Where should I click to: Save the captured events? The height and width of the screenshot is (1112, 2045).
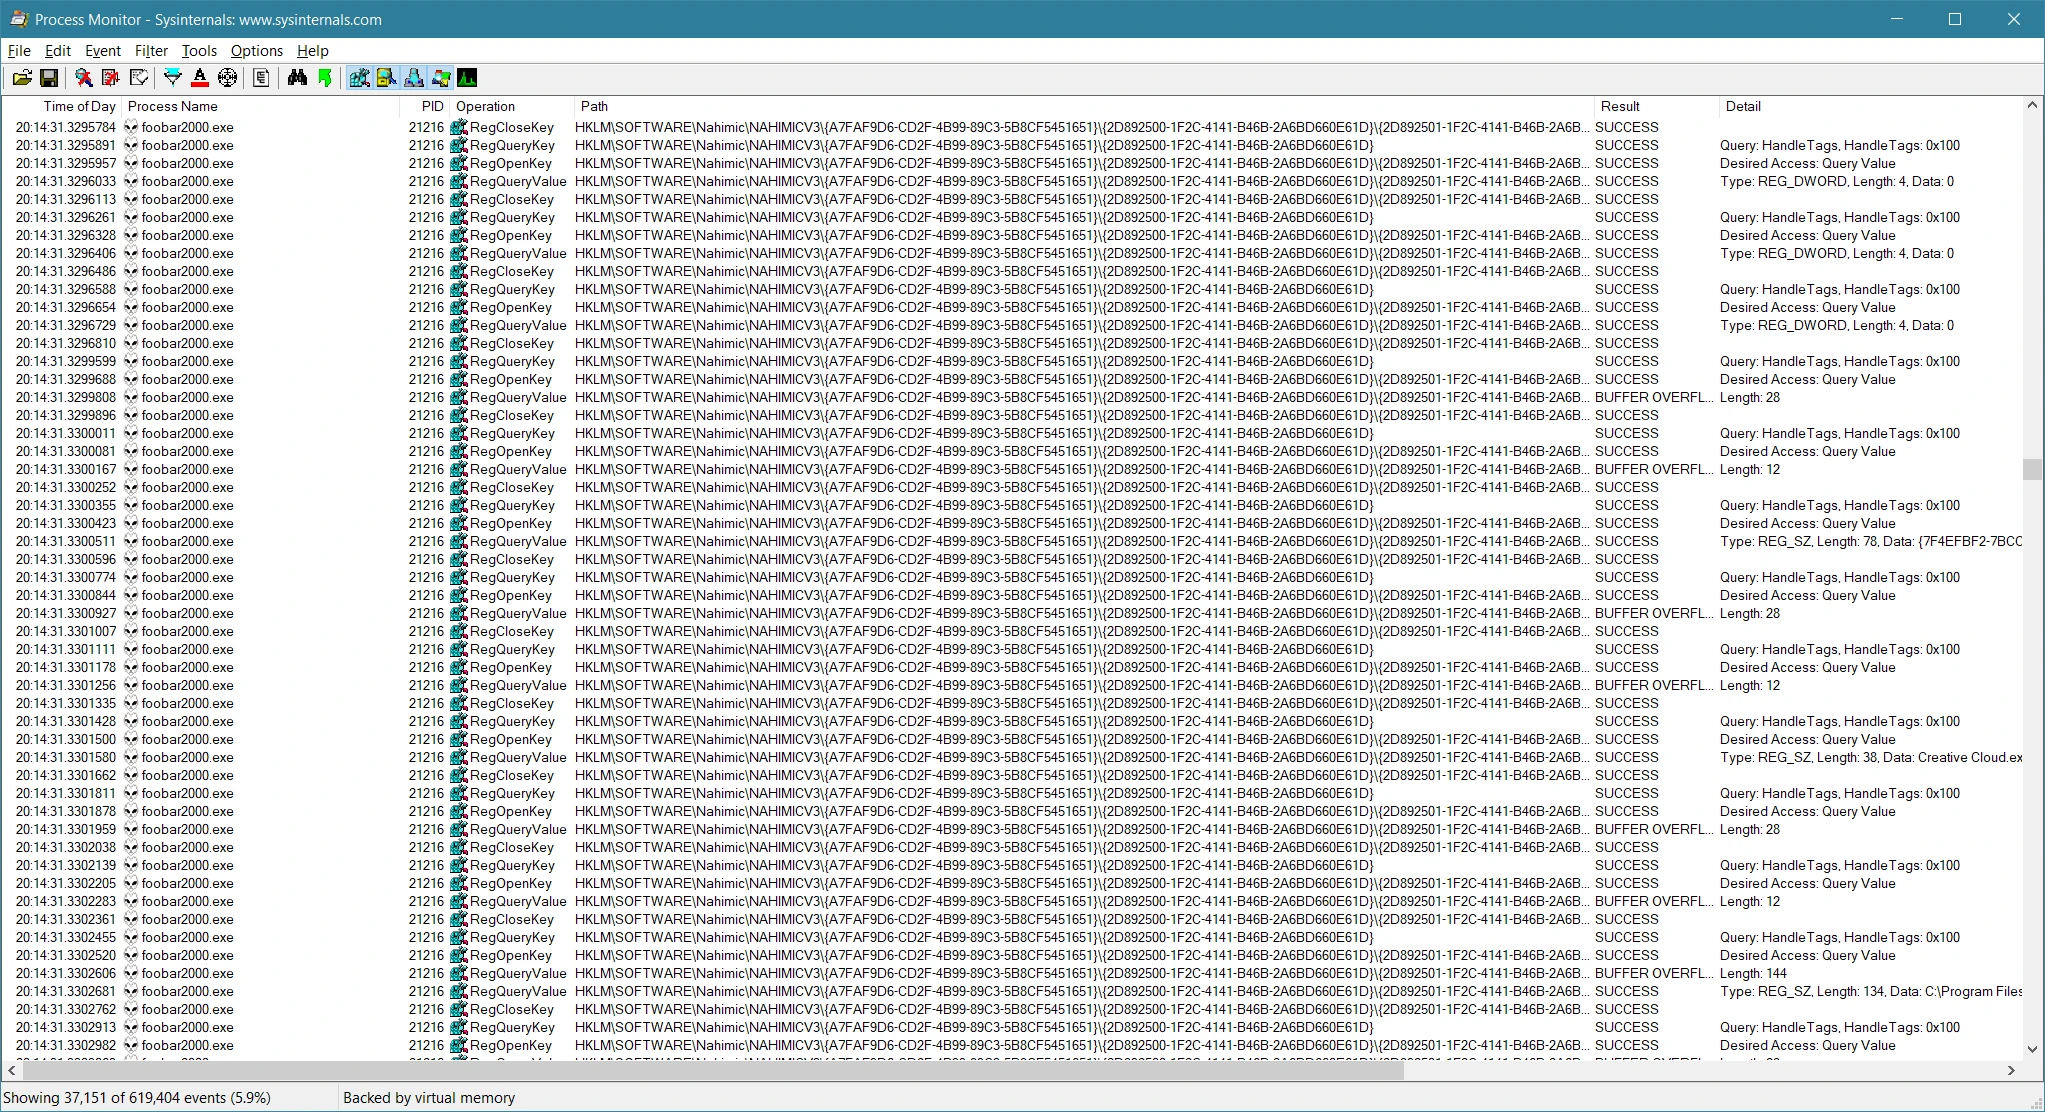pyautogui.click(x=49, y=78)
